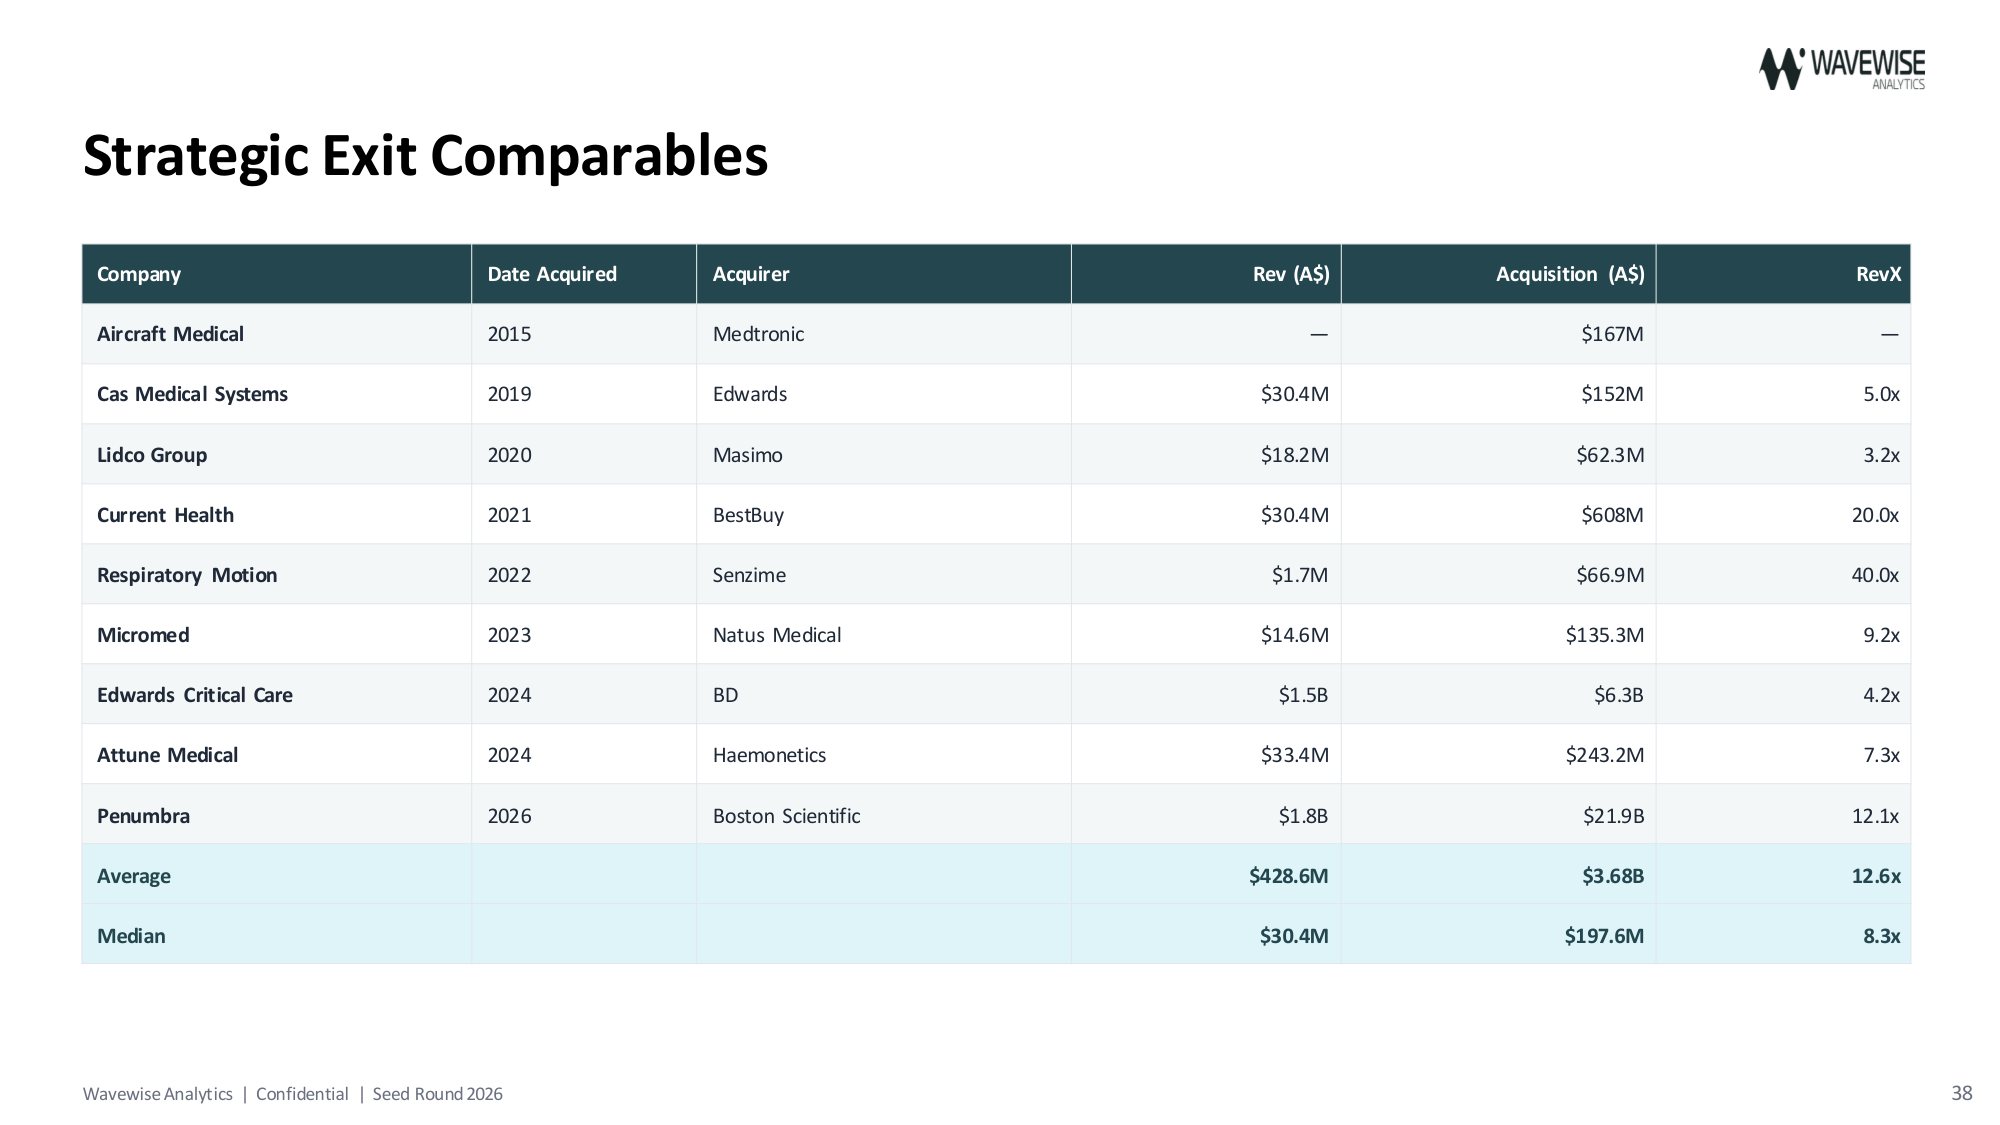The height and width of the screenshot is (1125, 2000).
Task: Click the acquirer 'Haemonetics'
Action: click(x=769, y=755)
